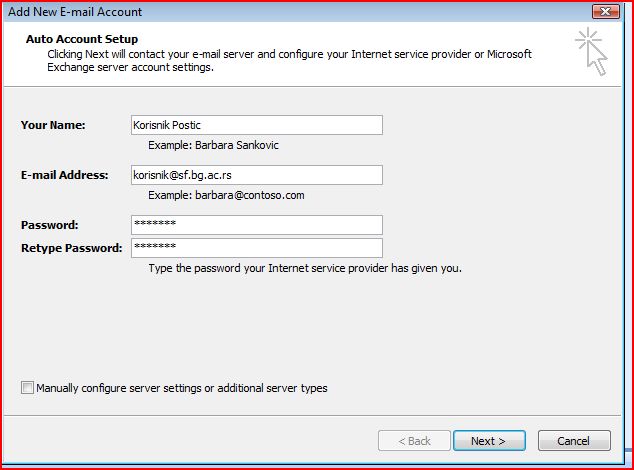Click the Auto Account Setup heading

(x=82, y=39)
